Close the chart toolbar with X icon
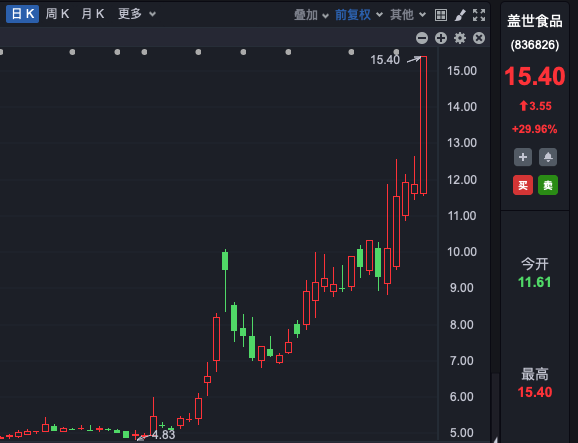 [479, 38]
